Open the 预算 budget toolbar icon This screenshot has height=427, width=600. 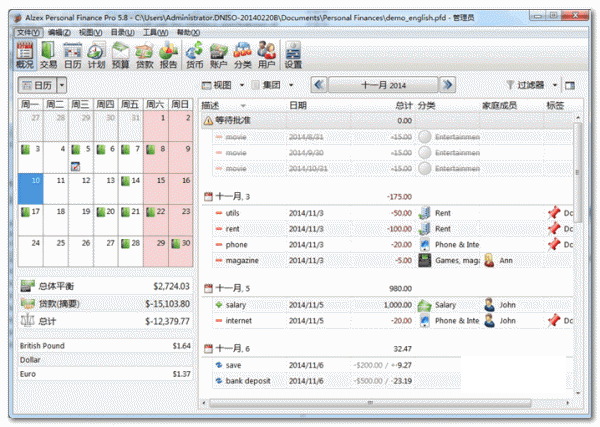coord(120,54)
